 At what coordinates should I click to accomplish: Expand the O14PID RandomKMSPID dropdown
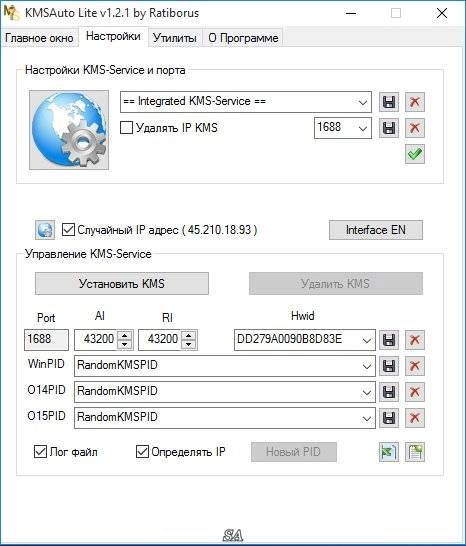[x=366, y=392]
